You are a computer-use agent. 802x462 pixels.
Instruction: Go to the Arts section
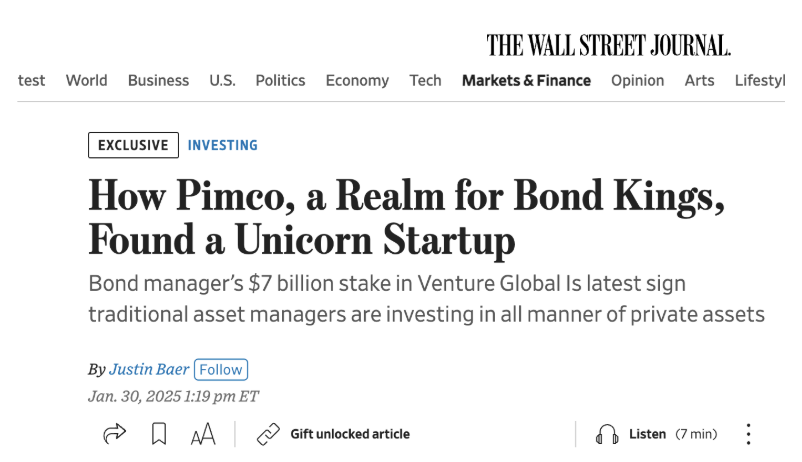click(x=699, y=81)
